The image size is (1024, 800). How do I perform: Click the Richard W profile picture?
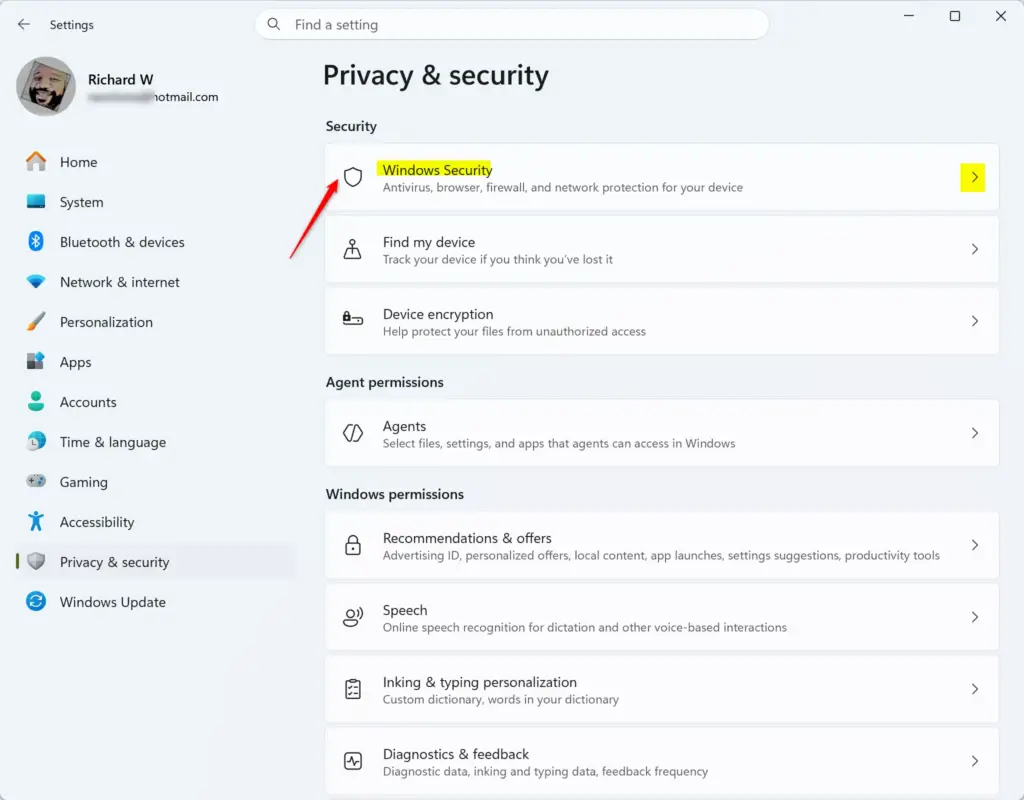pyautogui.click(x=46, y=86)
